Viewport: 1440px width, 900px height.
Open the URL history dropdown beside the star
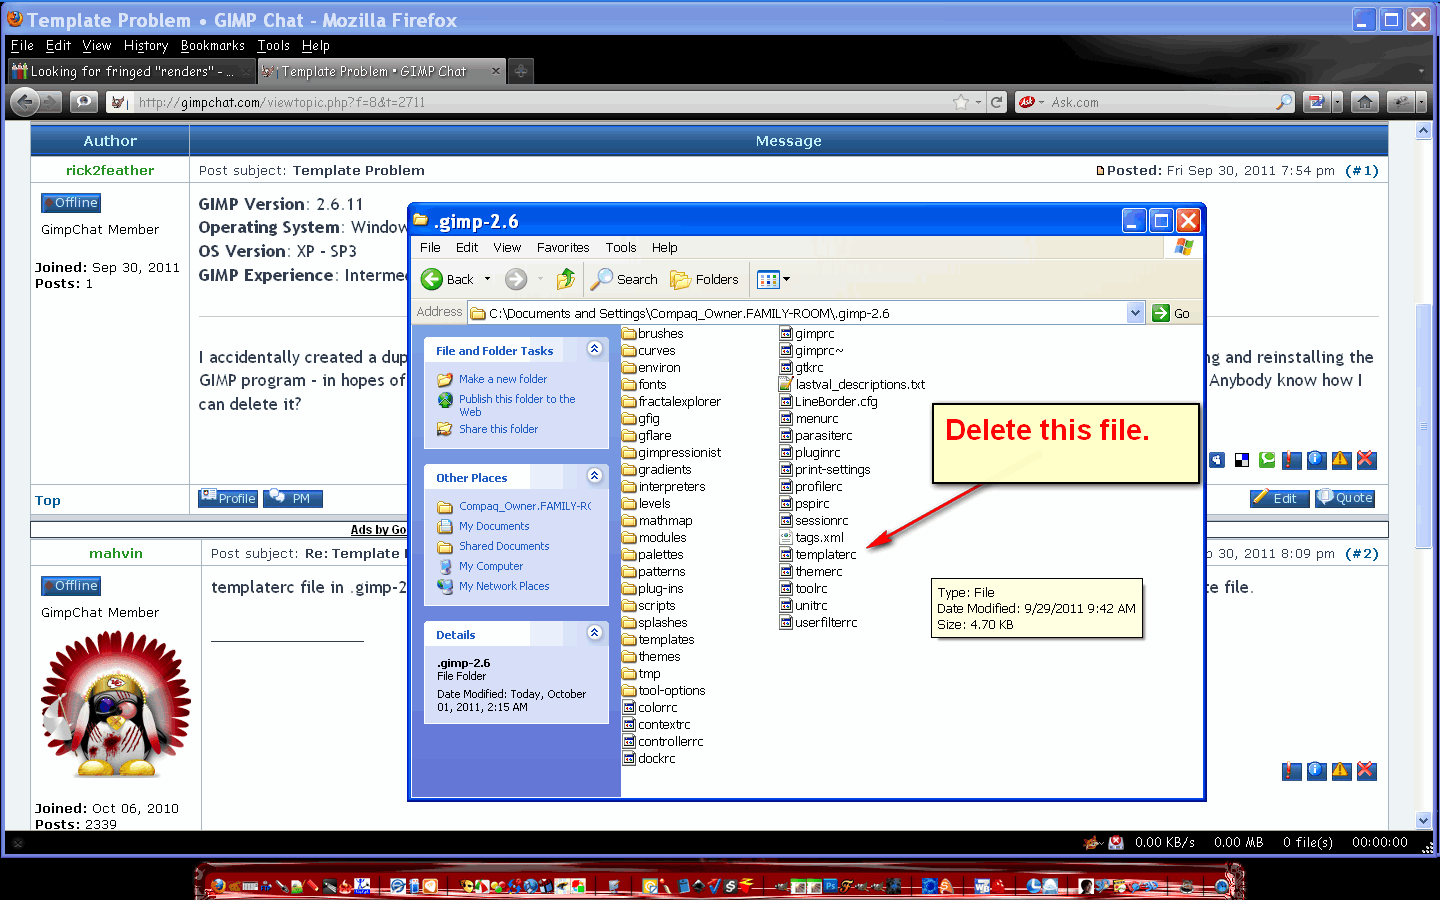point(978,102)
